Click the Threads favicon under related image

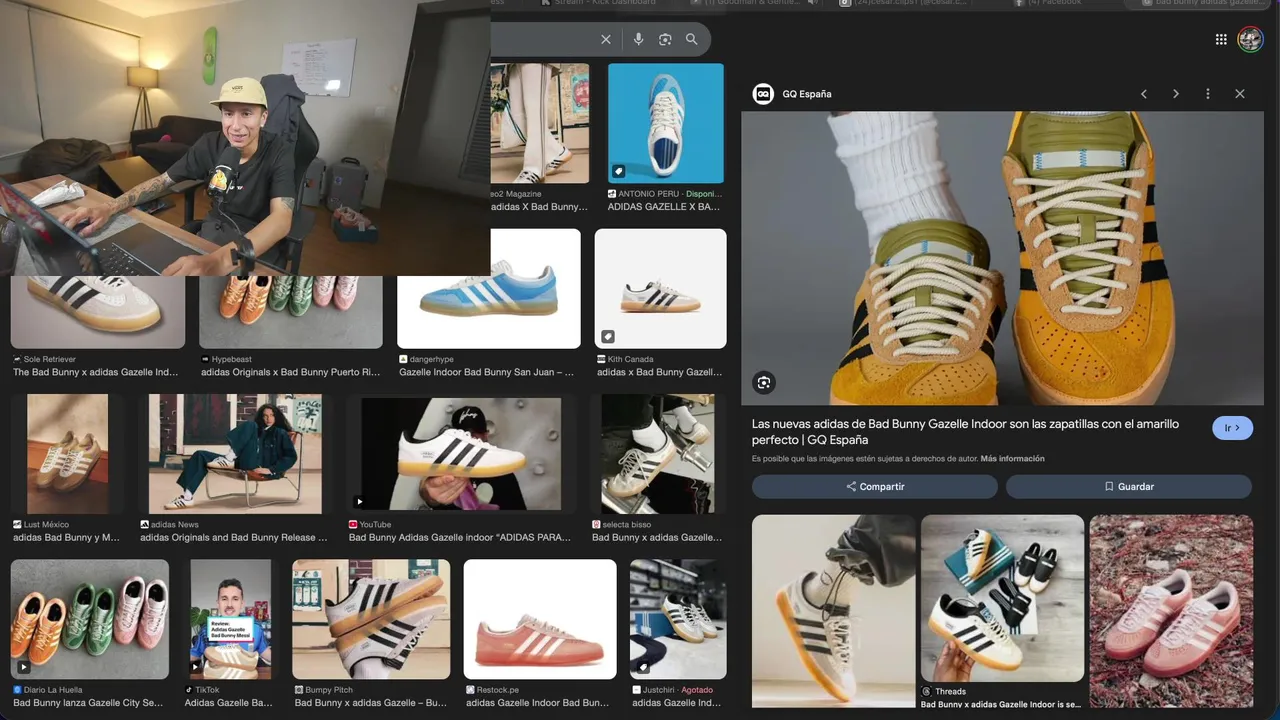(x=926, y=691)
